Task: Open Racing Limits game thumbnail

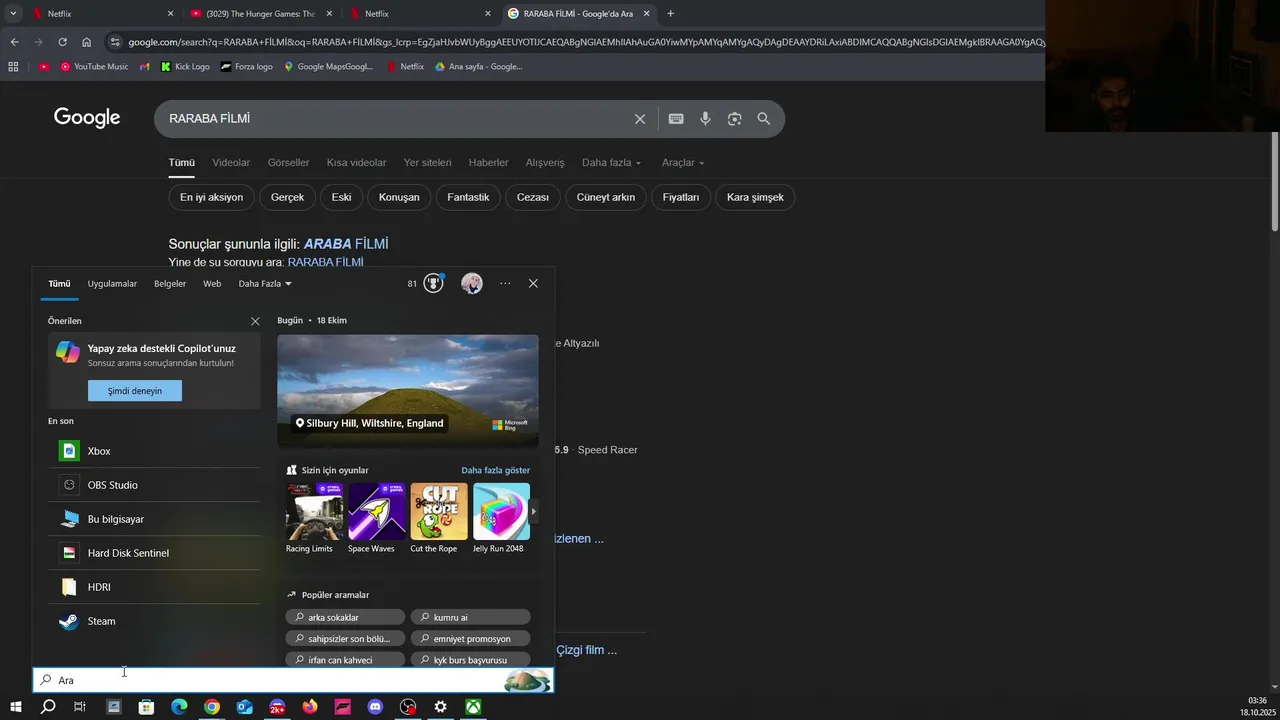Action: pyautogui.click(x=314, y=511)
